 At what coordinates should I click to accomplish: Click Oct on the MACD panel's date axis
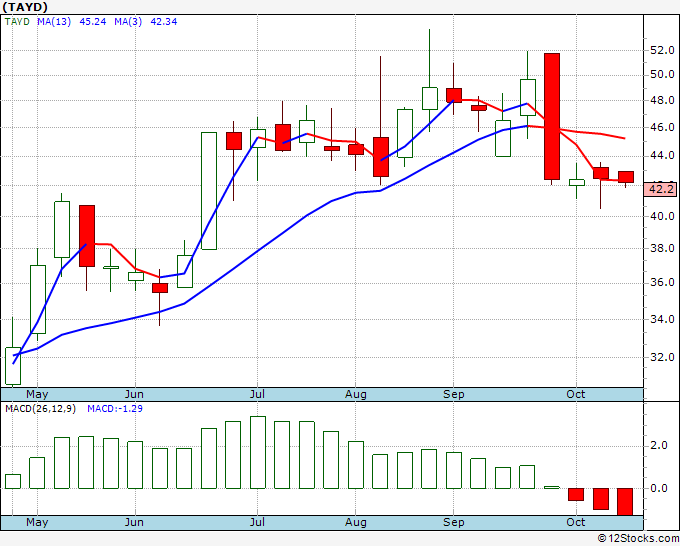pyautogui.click(x=576, y=522)
